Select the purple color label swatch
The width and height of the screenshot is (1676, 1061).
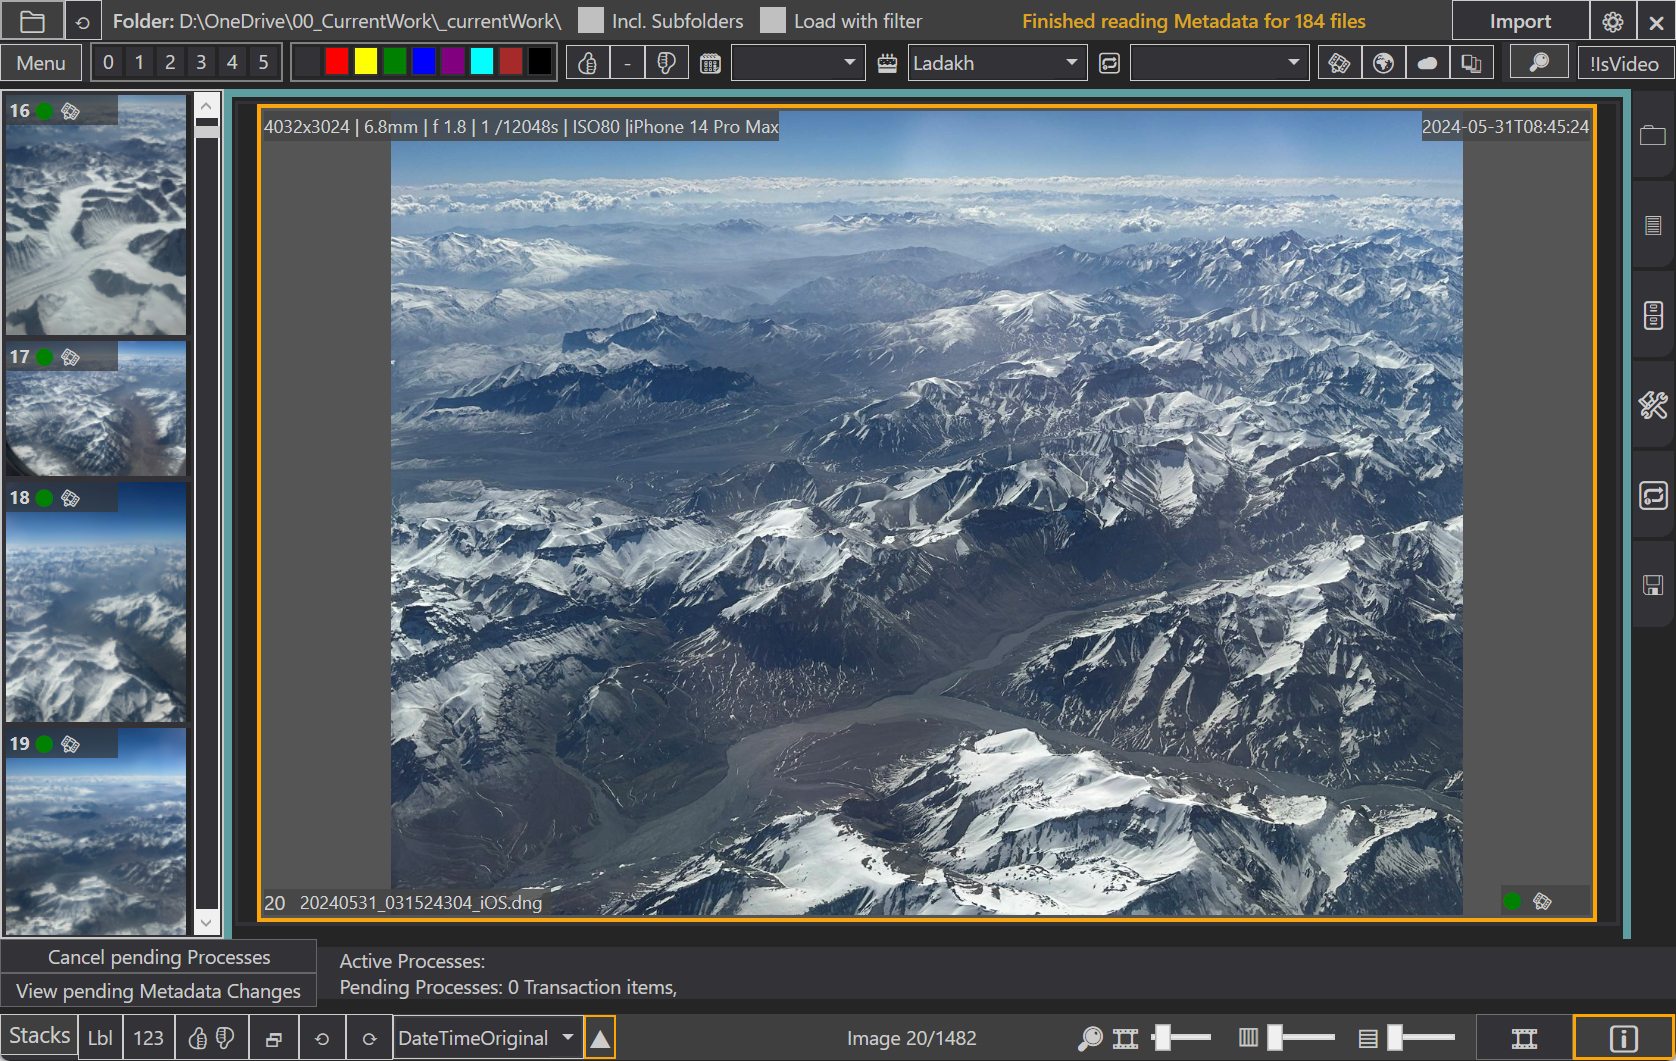[x=453, y=62]
